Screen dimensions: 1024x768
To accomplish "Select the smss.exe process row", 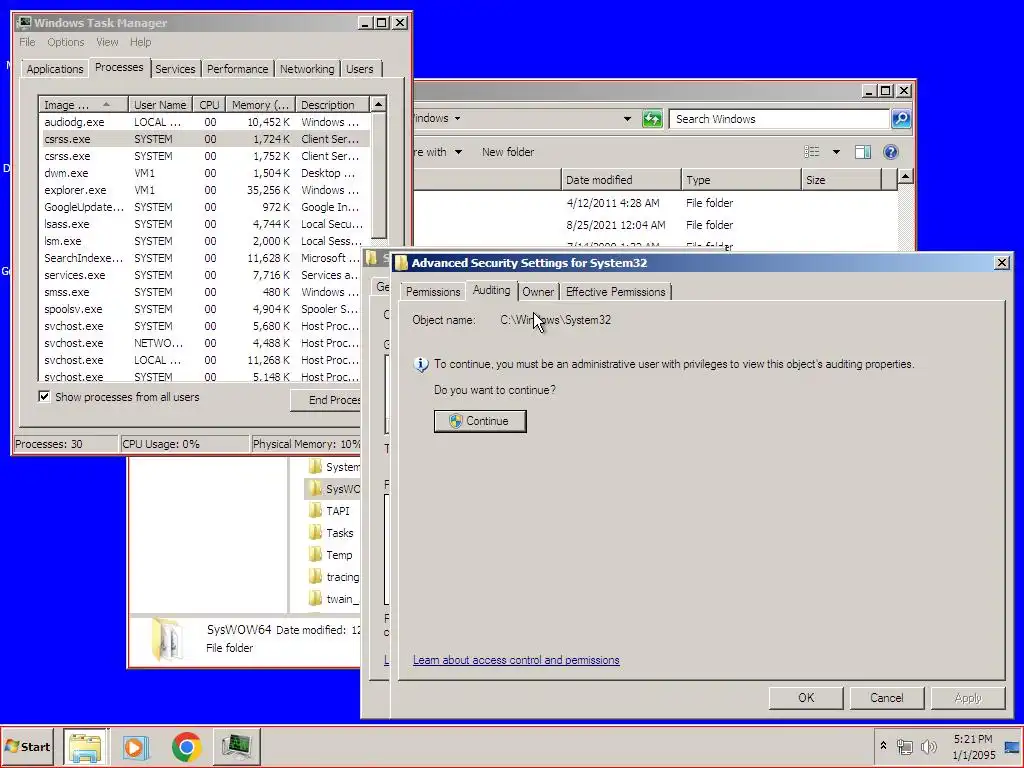I will tap(204, 292).
